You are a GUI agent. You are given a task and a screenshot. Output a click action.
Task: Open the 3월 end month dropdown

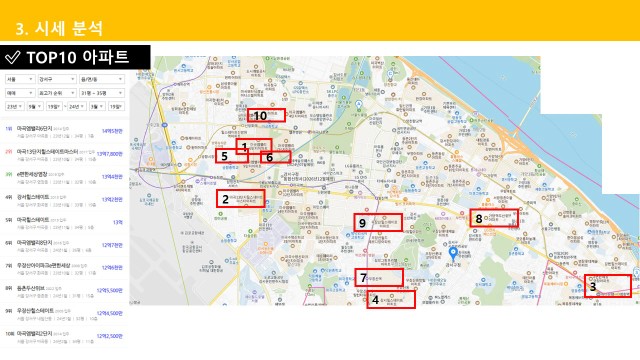click(97, 107)
